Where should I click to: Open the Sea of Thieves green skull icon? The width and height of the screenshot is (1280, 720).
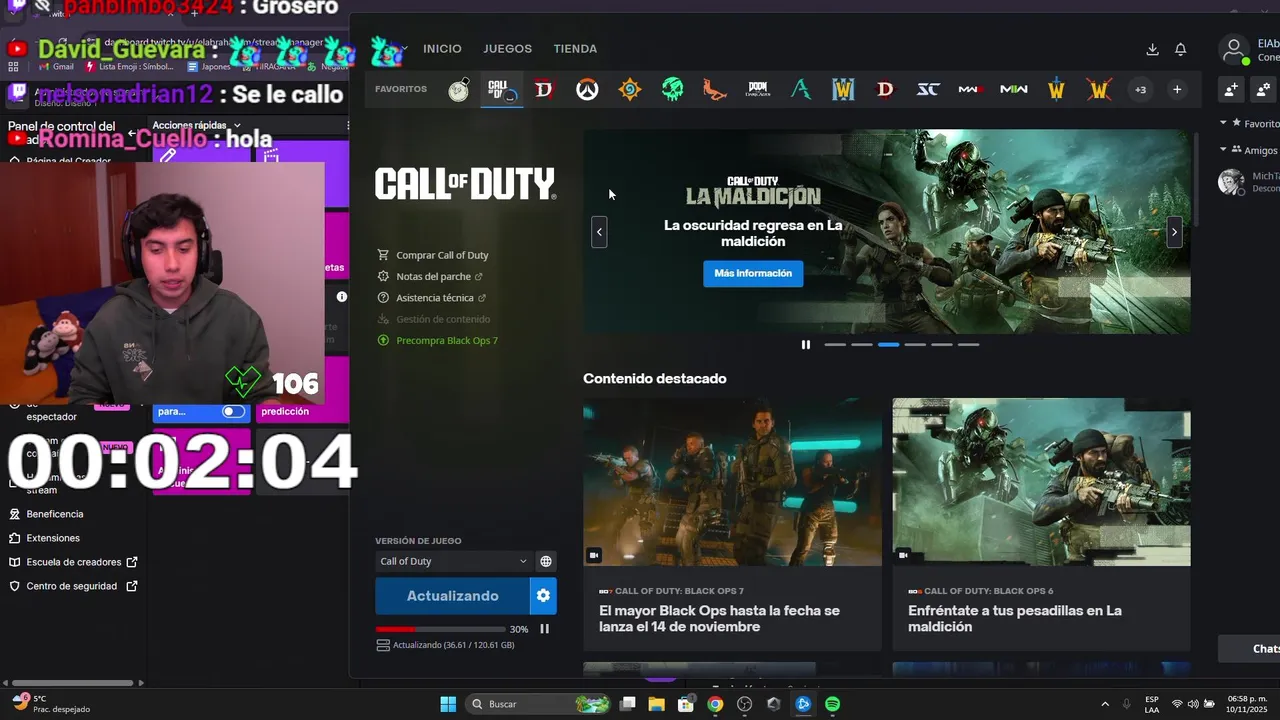click(x=672, y=90)
